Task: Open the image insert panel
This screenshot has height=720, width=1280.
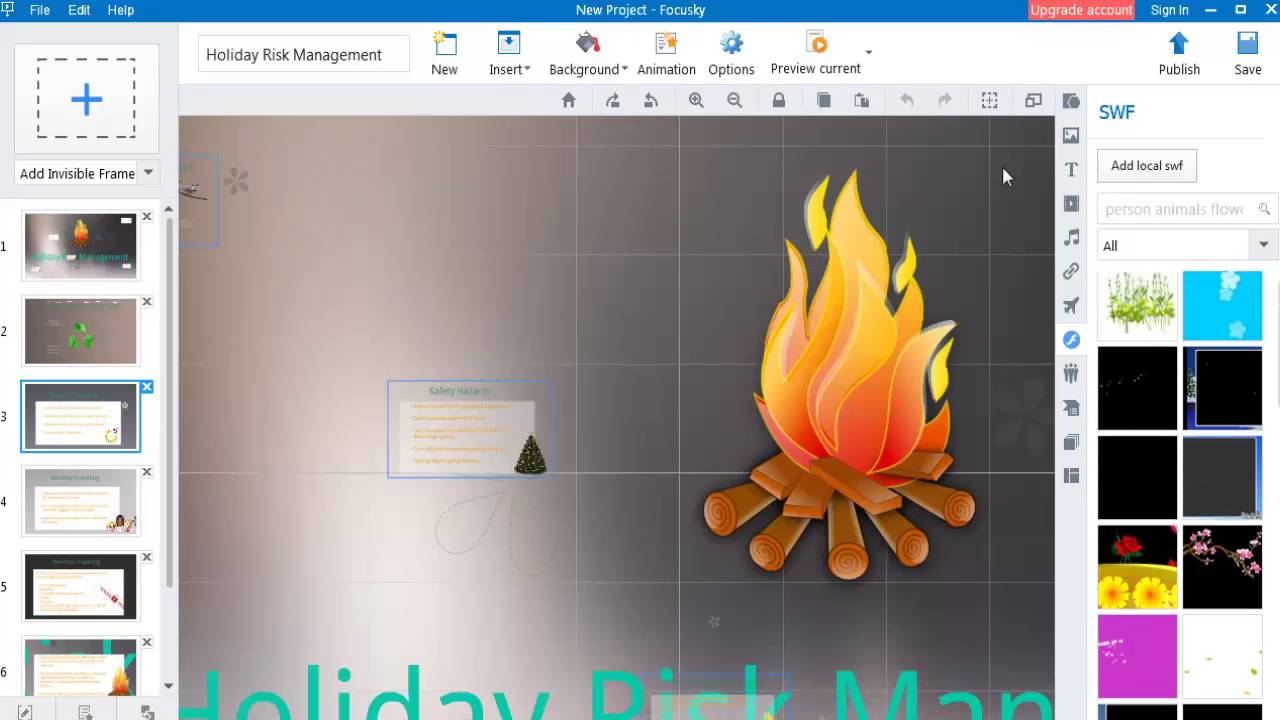Action: click(1071, 135)
